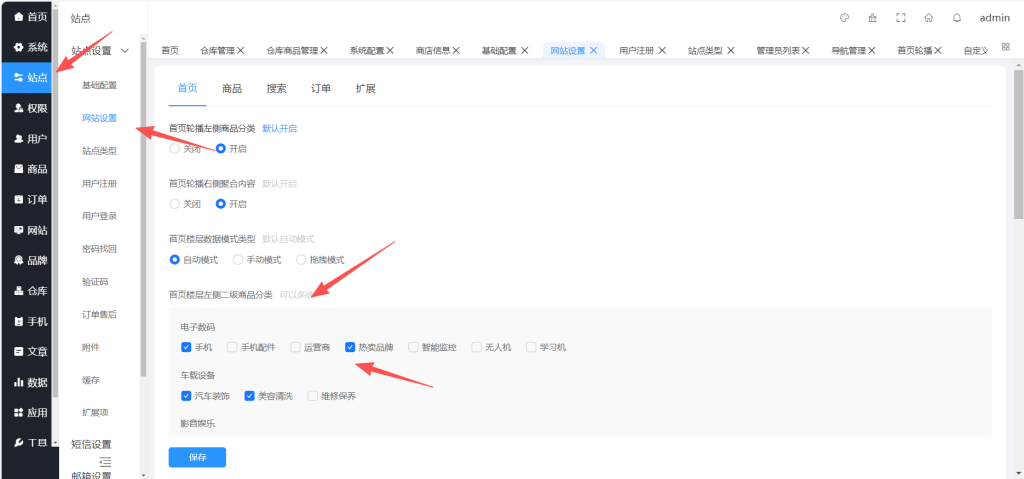Screen dimensions: 1024x479
Task: Close the active 网站设置 tab
Action: [594, 50]
